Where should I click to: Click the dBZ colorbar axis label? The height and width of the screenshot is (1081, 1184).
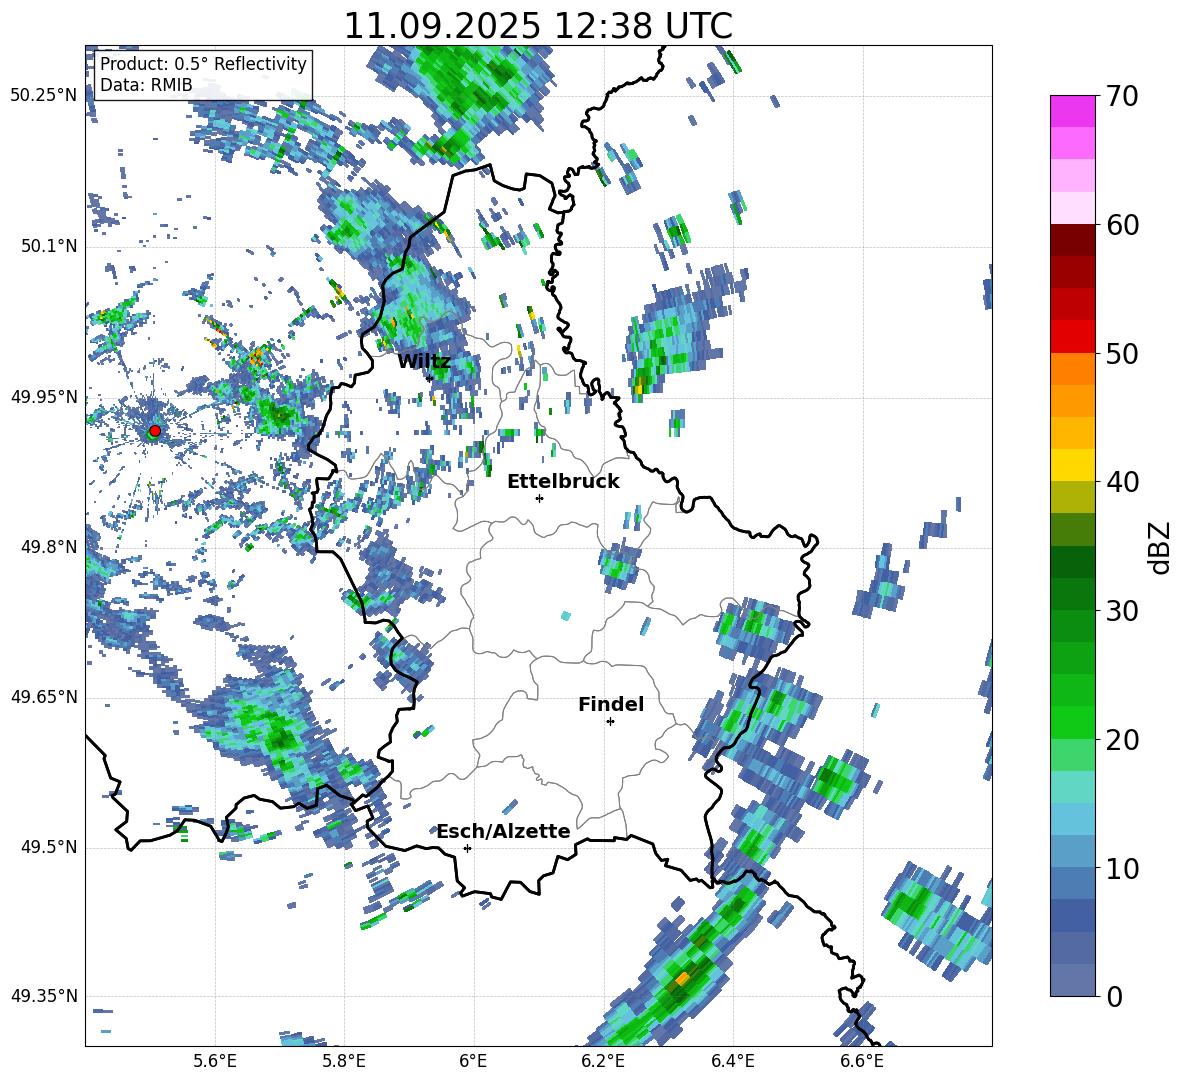[1158, 547]
